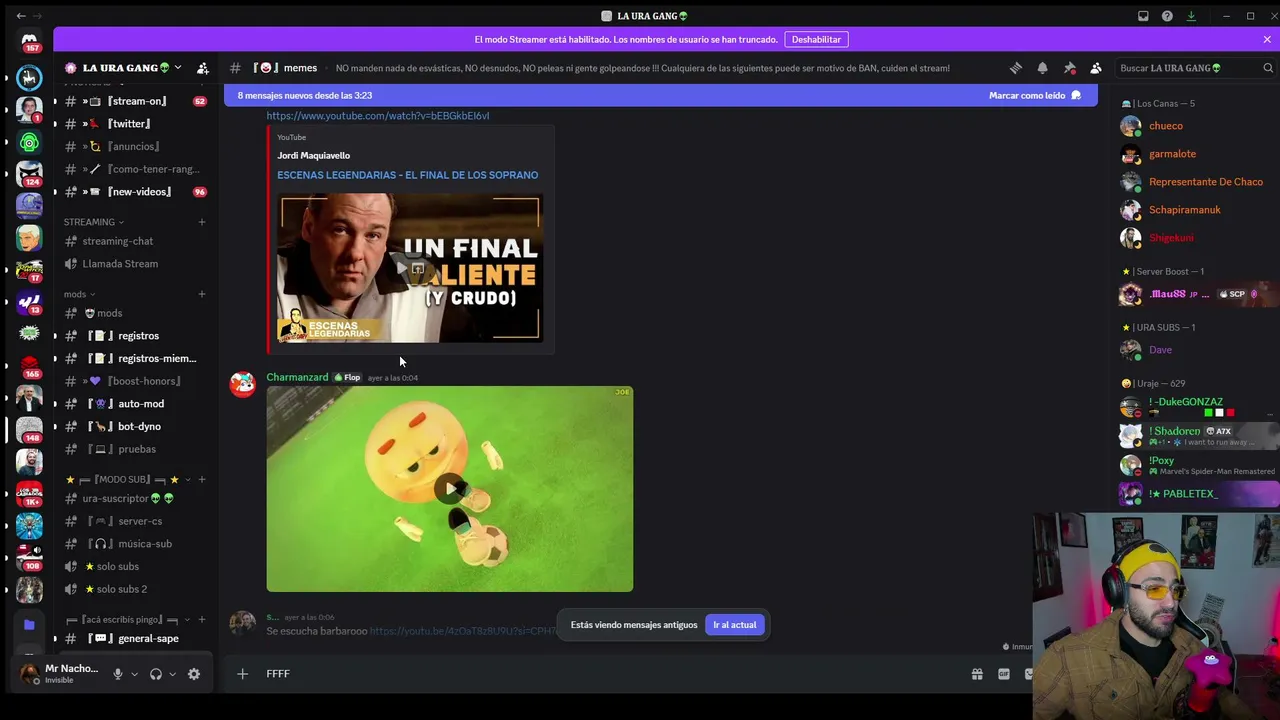Toggle microphone mute
Viewport: 1280px width, 720px height.
pyautogui.click(x=118, y=674)
